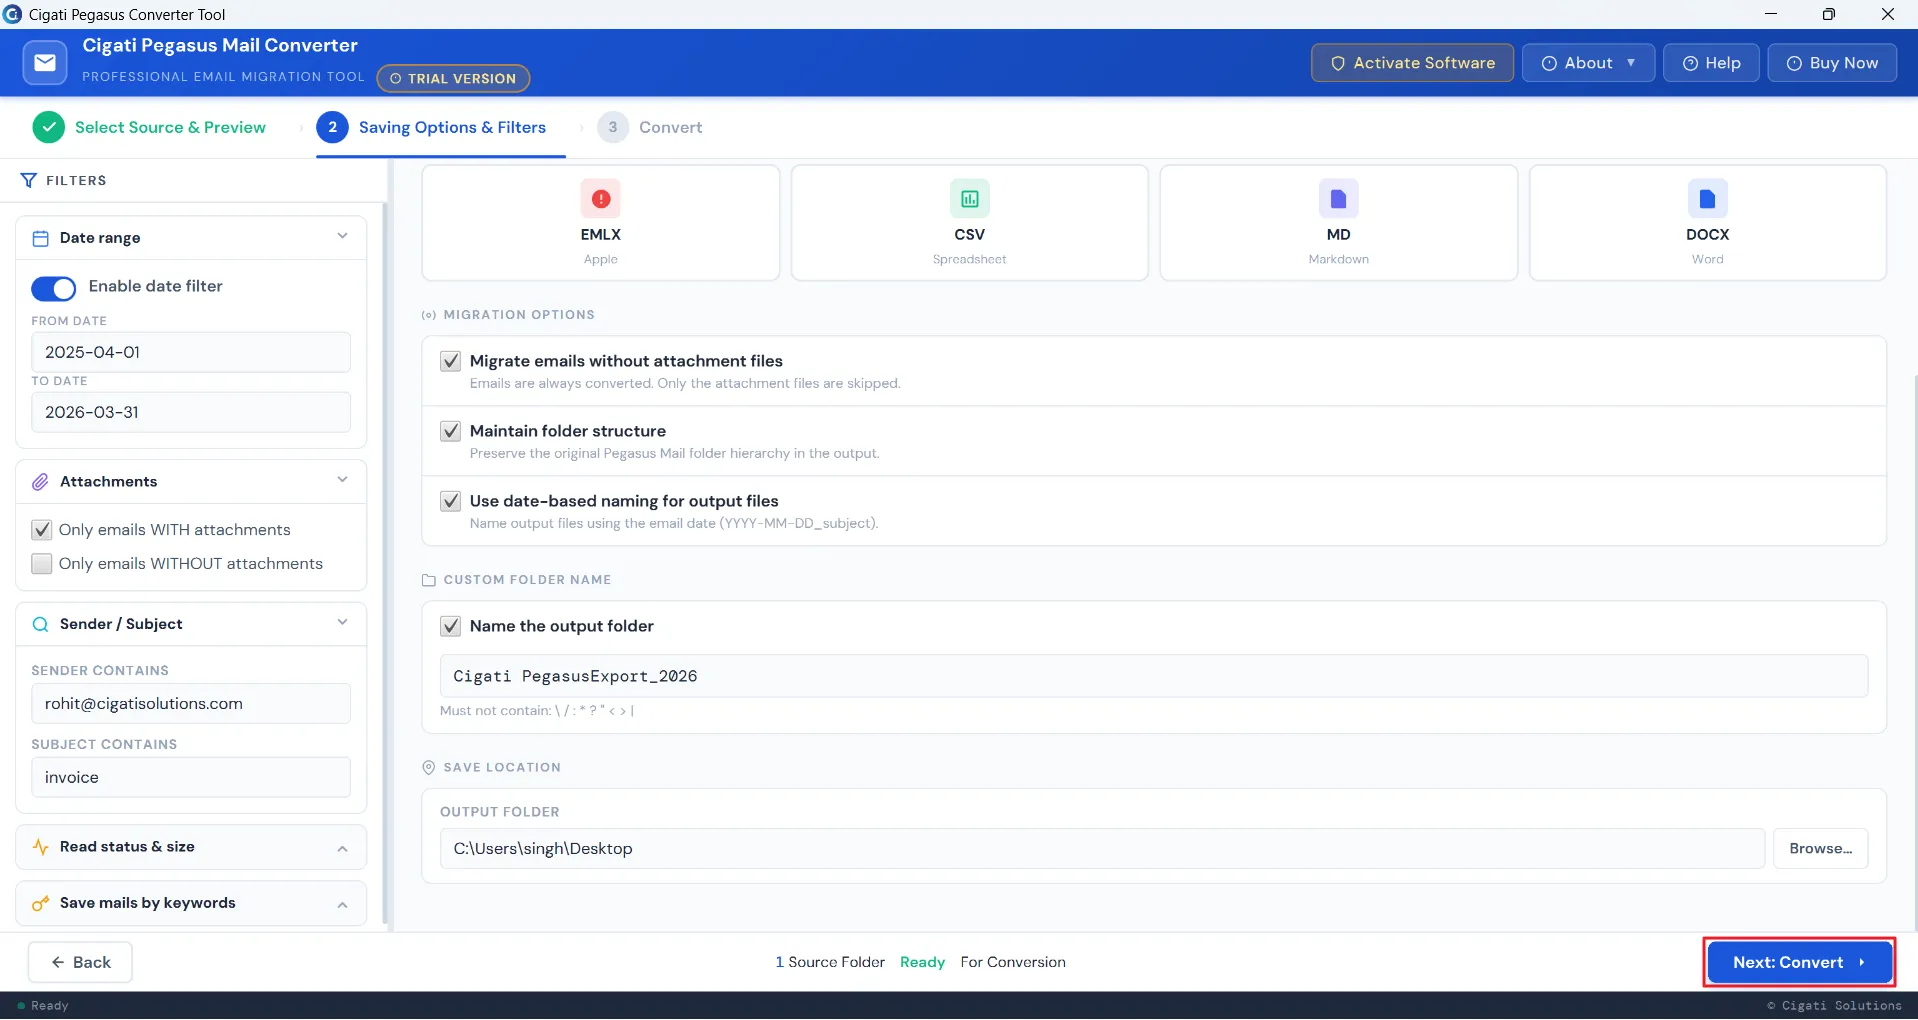
Task: Click Browse for output folder
Action: pos(1820,848)
